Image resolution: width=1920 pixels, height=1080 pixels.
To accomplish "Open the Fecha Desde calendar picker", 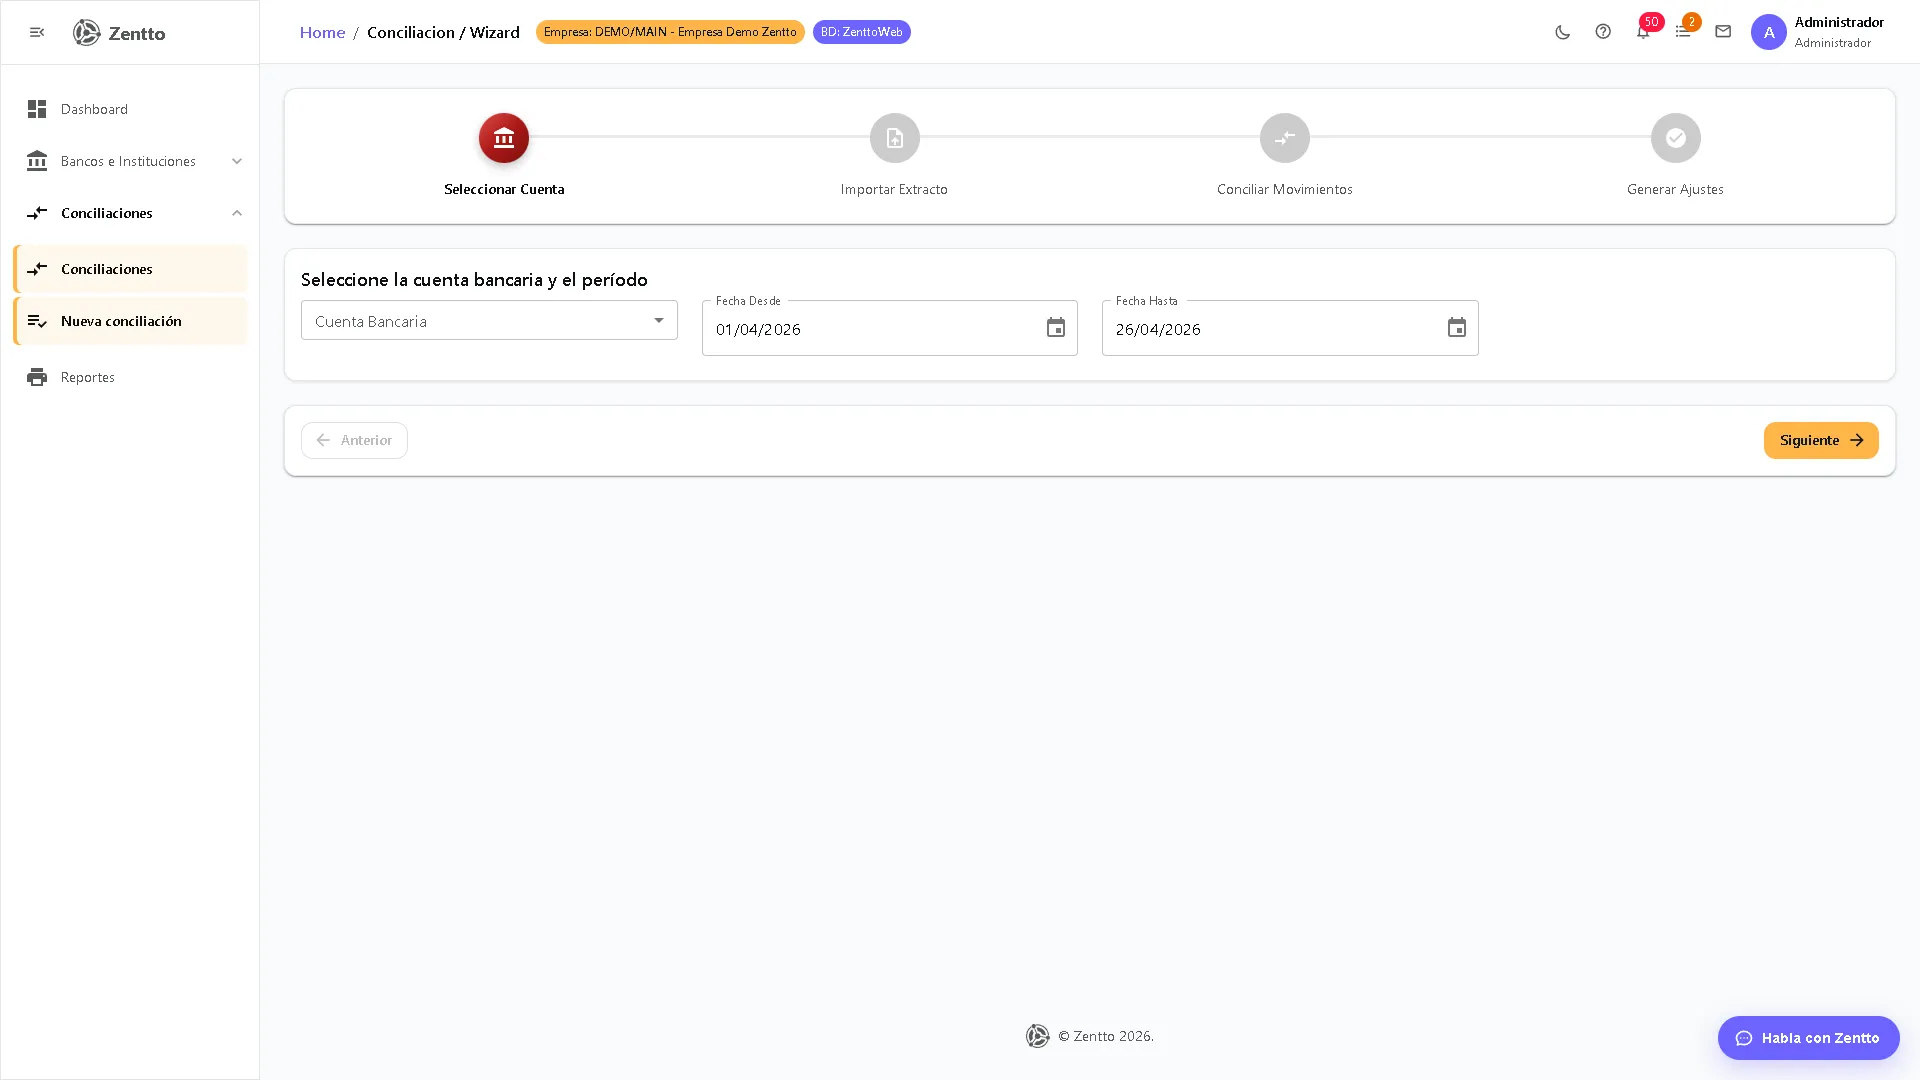I will click(x=1056, y=328).
